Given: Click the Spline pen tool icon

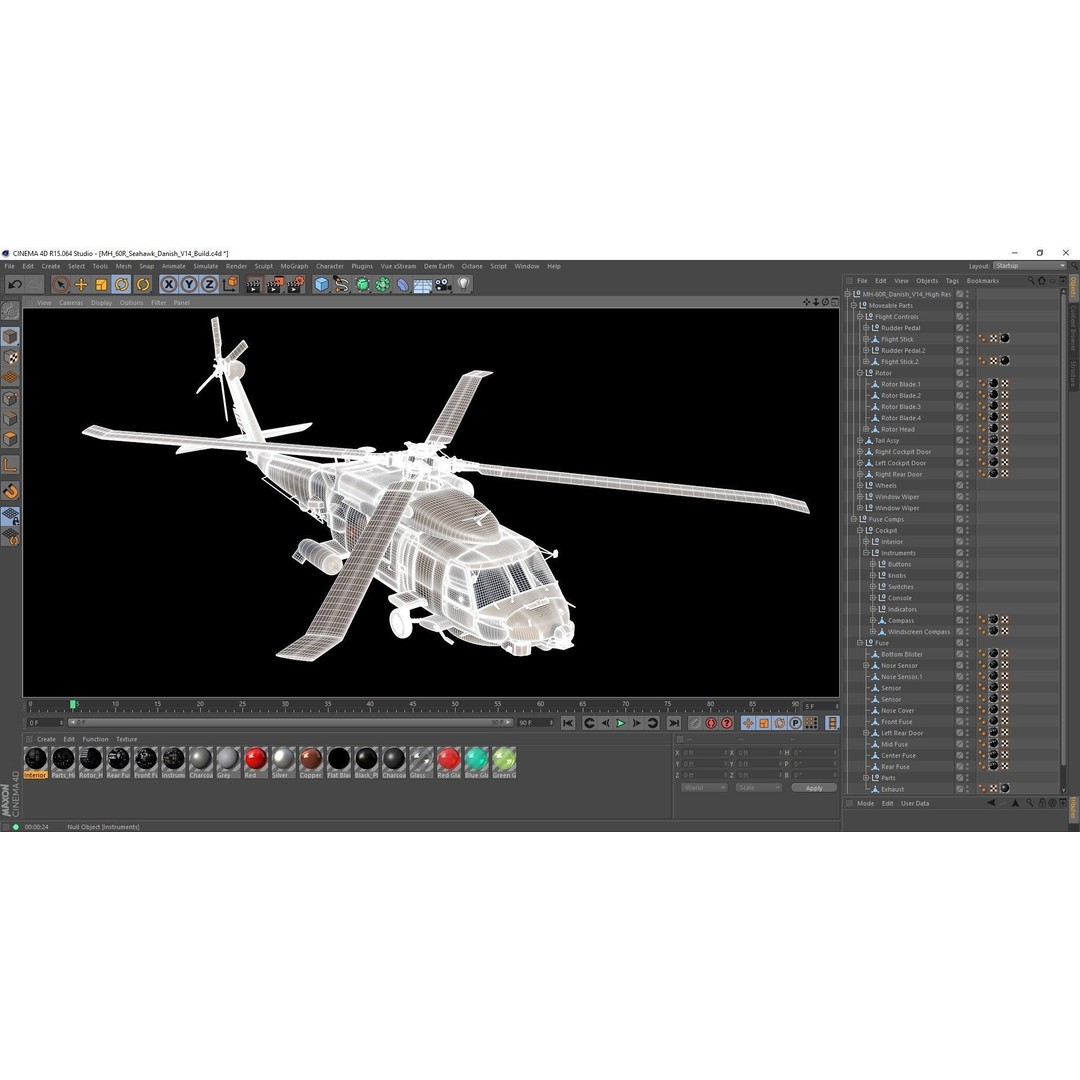Looking at the screenshot, I should (342, 284).
